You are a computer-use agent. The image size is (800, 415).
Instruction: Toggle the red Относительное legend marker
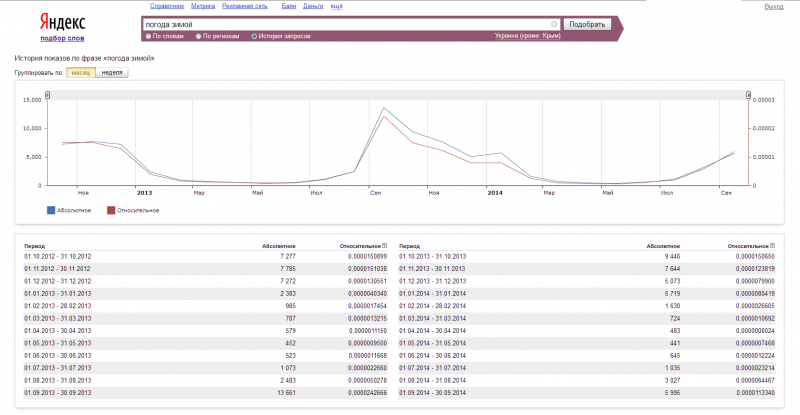[x=111, y=210]
